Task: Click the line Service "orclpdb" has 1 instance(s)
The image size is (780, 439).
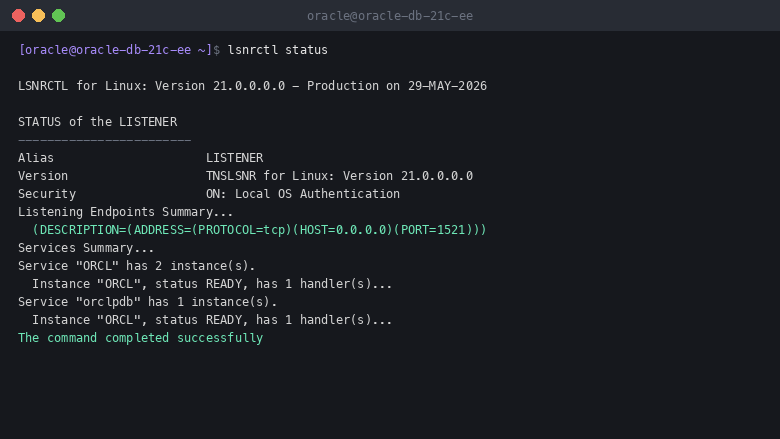Action: [147, 302]
